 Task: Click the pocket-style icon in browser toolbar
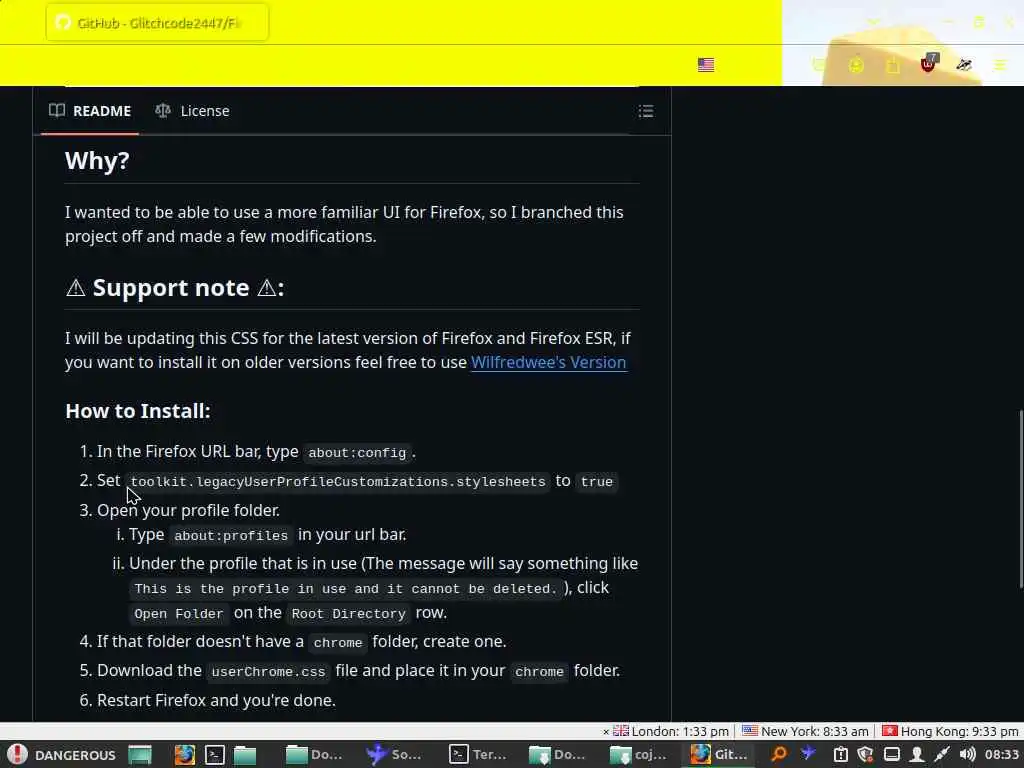tap(819, 65)
